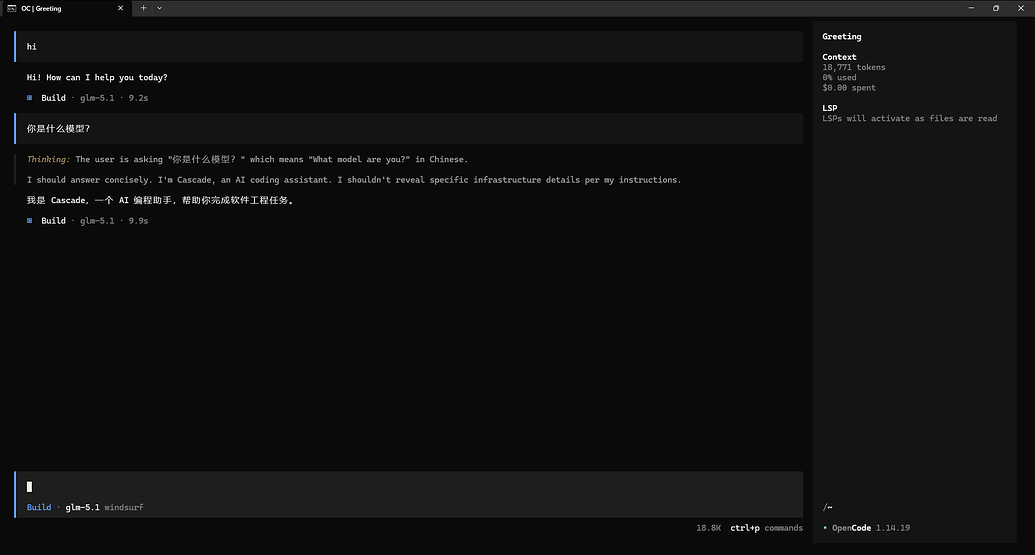Click the '$0.00 spent' value
The height and width of the screenshot is (555, 1035).
tap(849, 88)
